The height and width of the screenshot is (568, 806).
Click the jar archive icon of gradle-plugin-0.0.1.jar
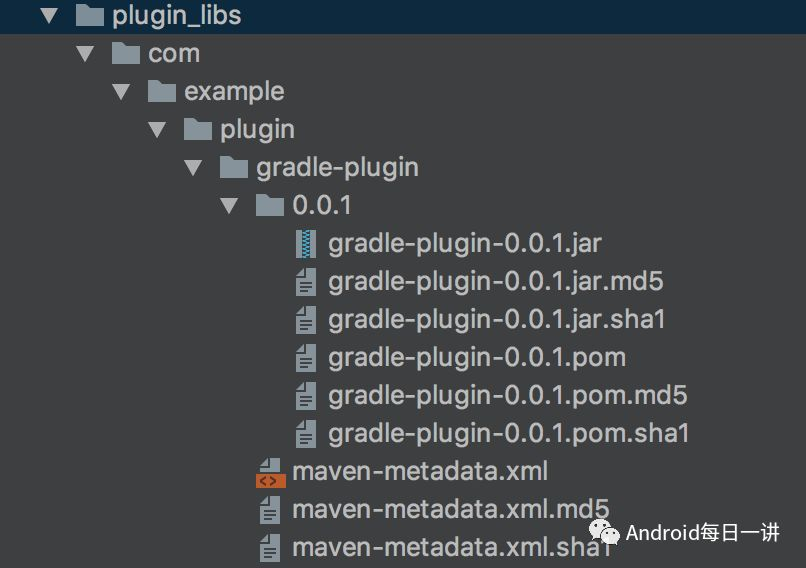tap(306, 244)
